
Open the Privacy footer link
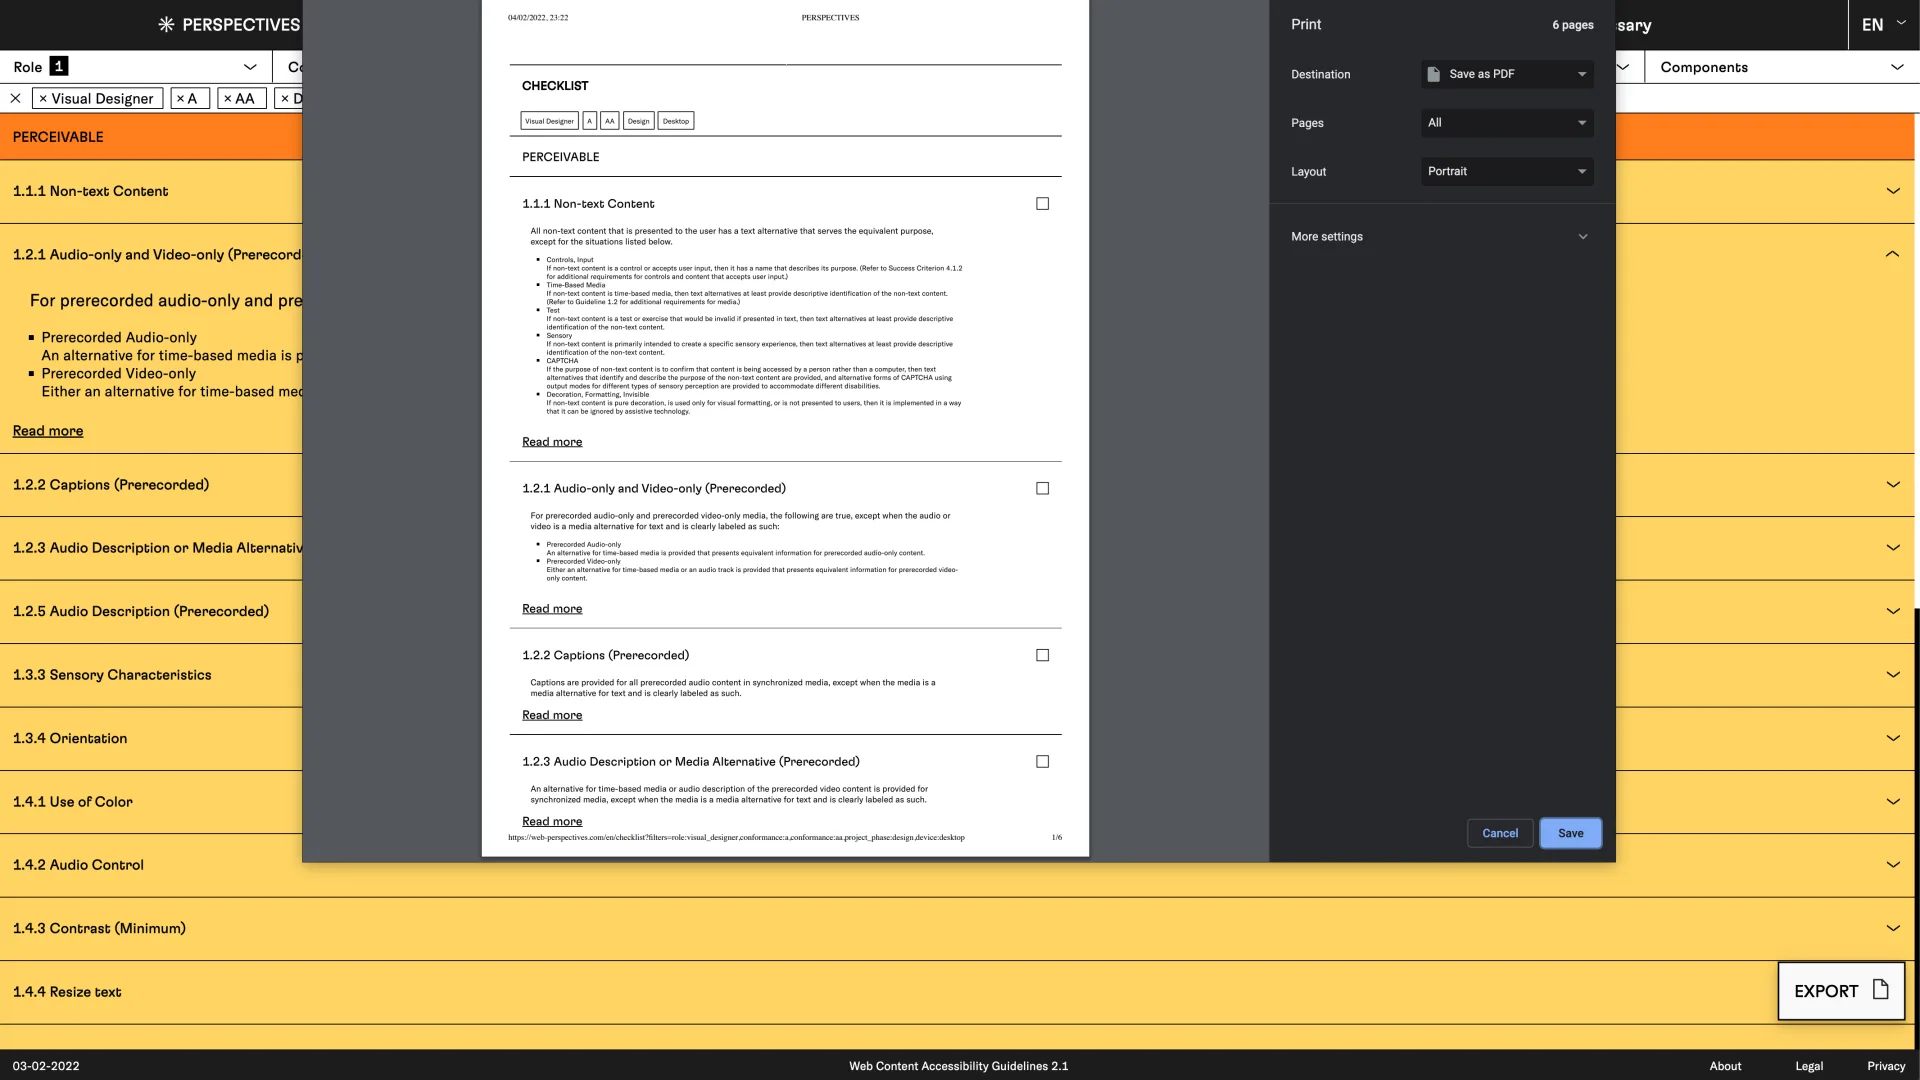pyautogui.click(x=1886, y=1066)
